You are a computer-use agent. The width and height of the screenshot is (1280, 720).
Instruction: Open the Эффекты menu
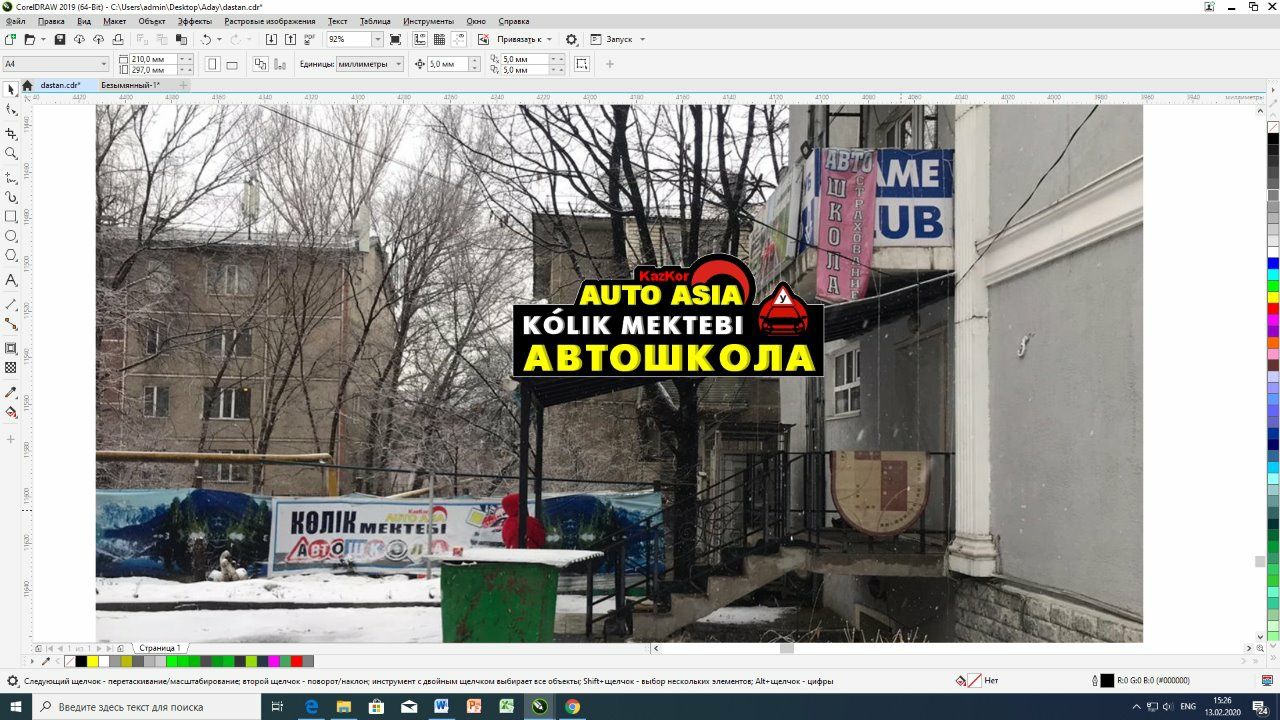pyautogui.click(x=195, y=21)
